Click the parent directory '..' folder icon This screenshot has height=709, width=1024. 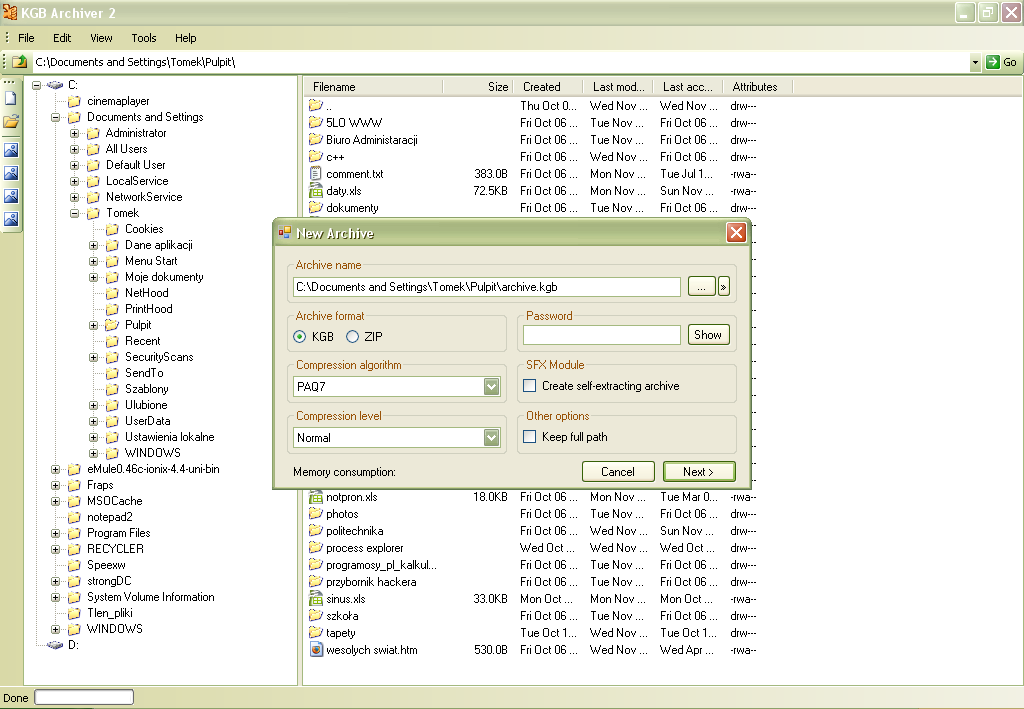316,105
